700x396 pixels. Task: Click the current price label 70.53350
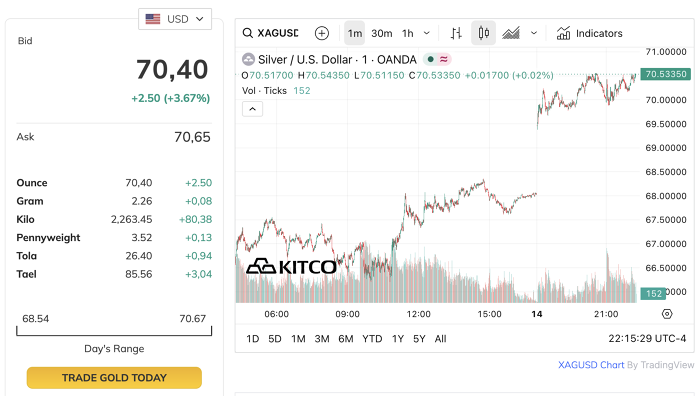(x=666, y=74)
